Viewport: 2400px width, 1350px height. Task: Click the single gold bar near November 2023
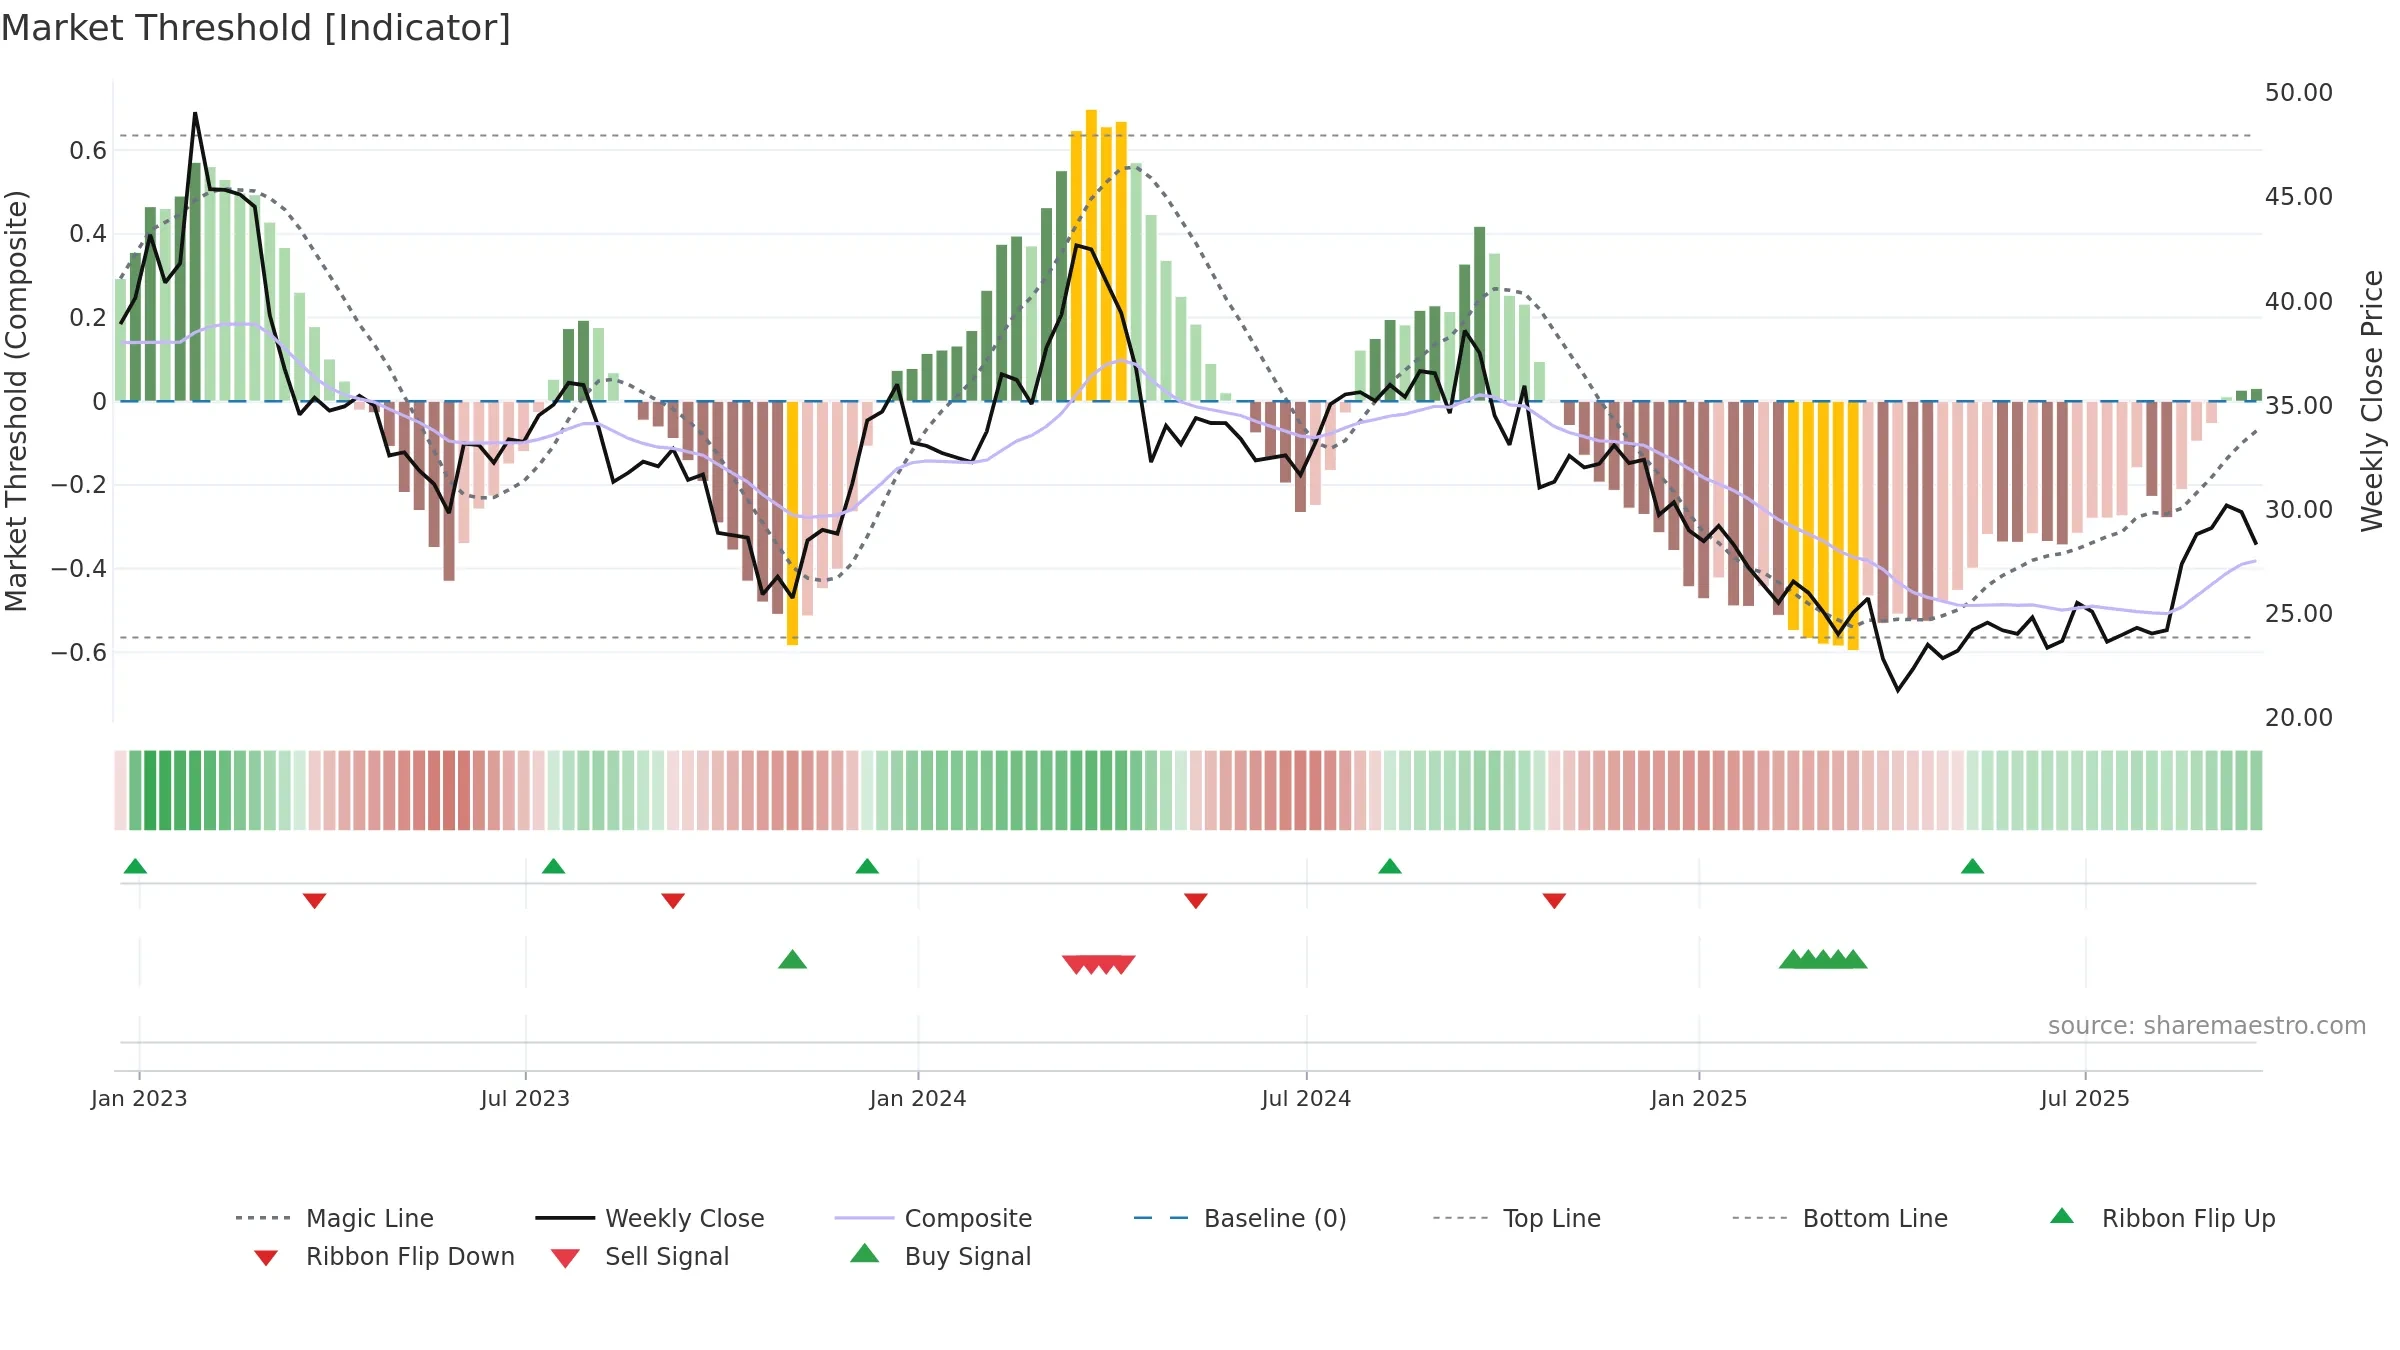point(792,523)
